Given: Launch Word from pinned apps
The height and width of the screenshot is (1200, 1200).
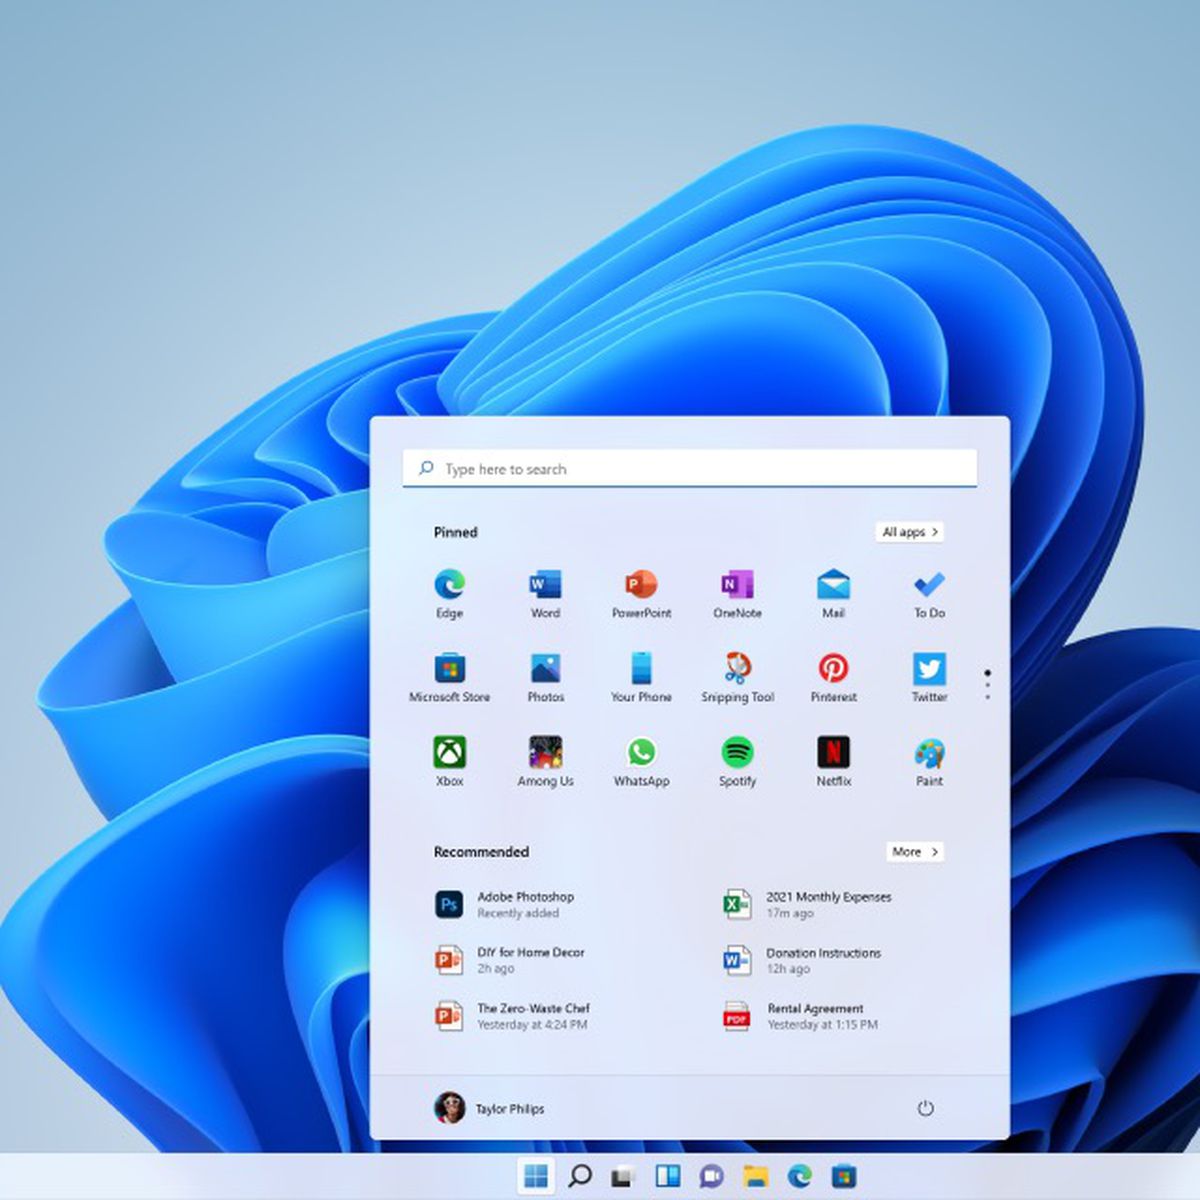Looking at the screenshot, I should (545, 594).
